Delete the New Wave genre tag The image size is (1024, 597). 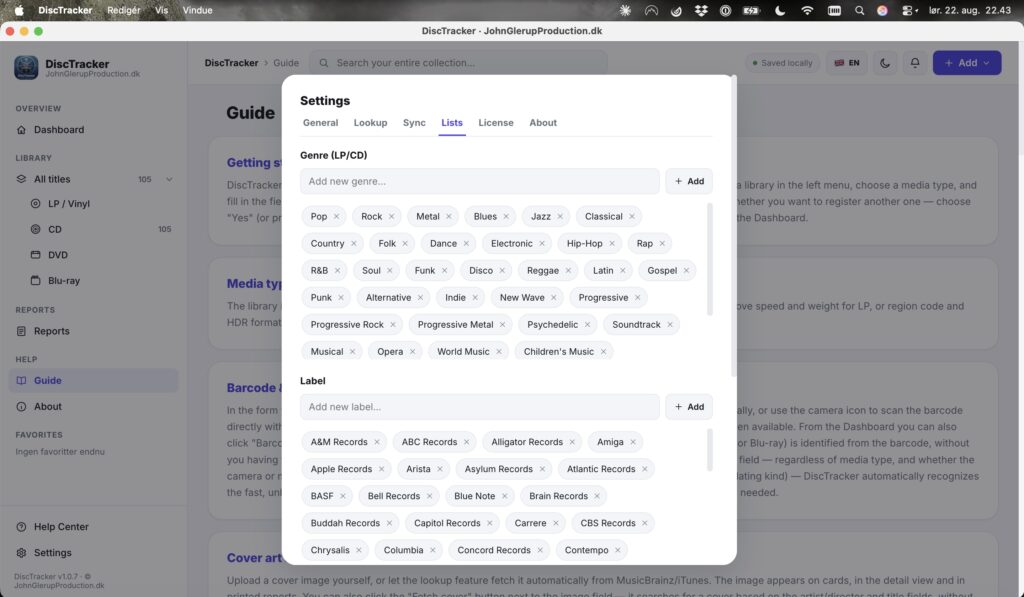pyautogui.click(x=554, y=298)
